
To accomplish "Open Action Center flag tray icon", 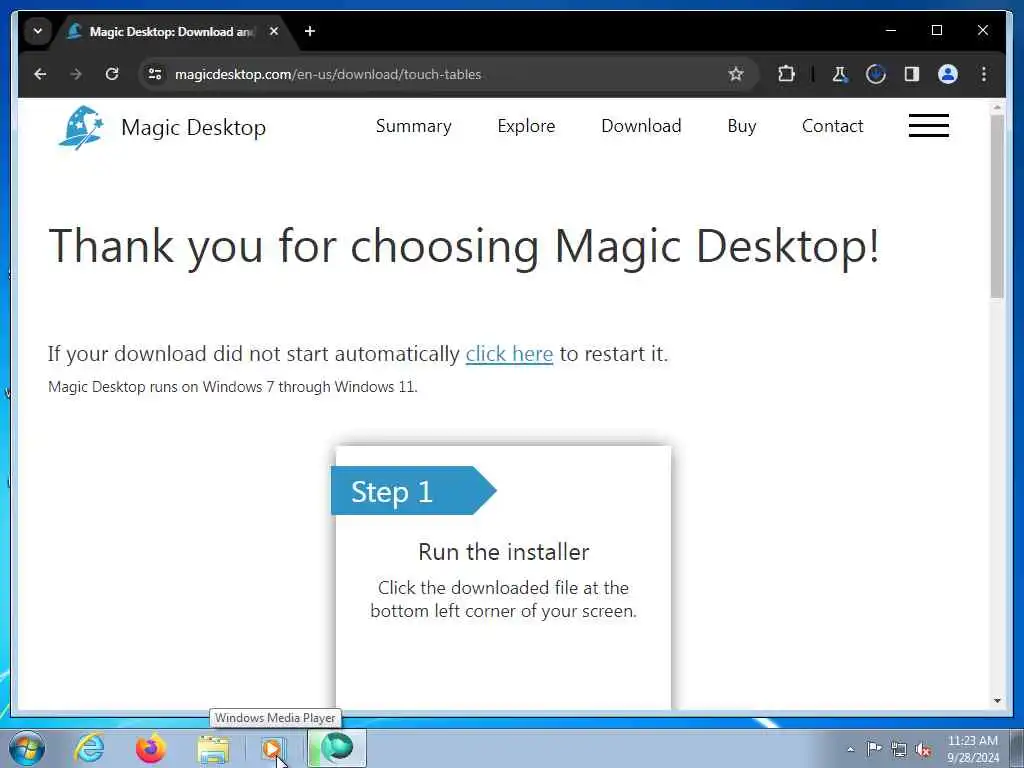I will (874, 748).
